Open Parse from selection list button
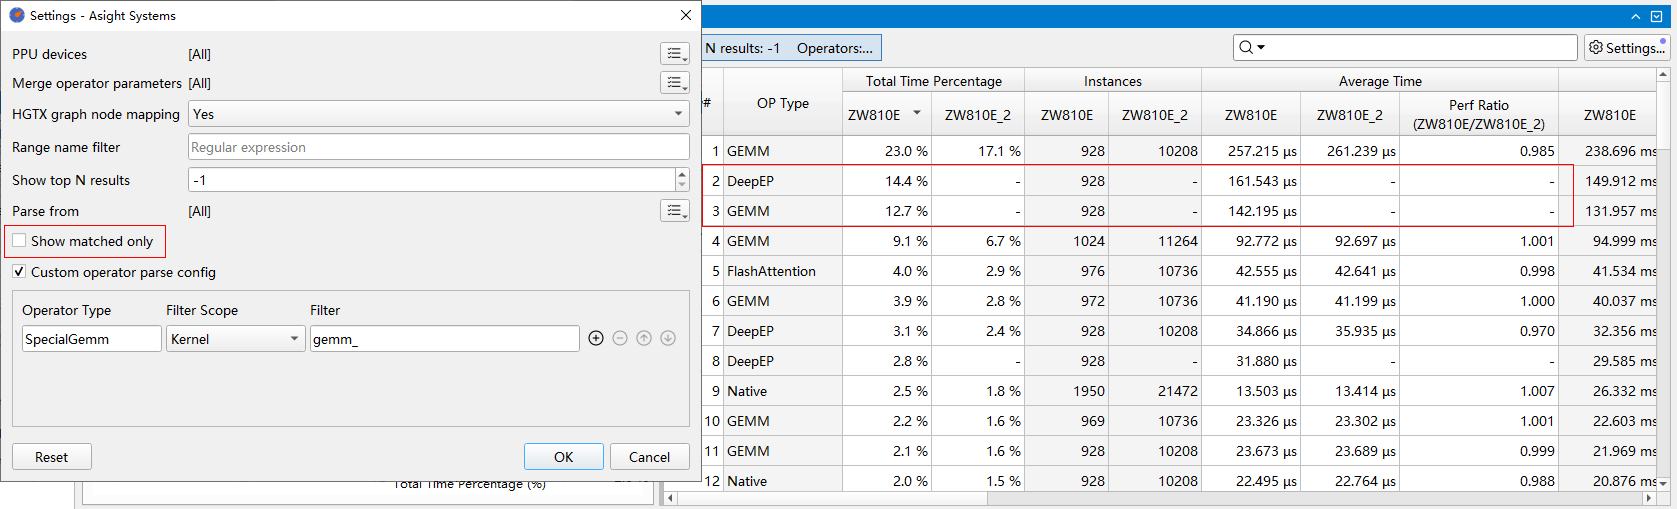This screenshot has width=1677, height=509. pyautogui.click(x=675, y=211)
